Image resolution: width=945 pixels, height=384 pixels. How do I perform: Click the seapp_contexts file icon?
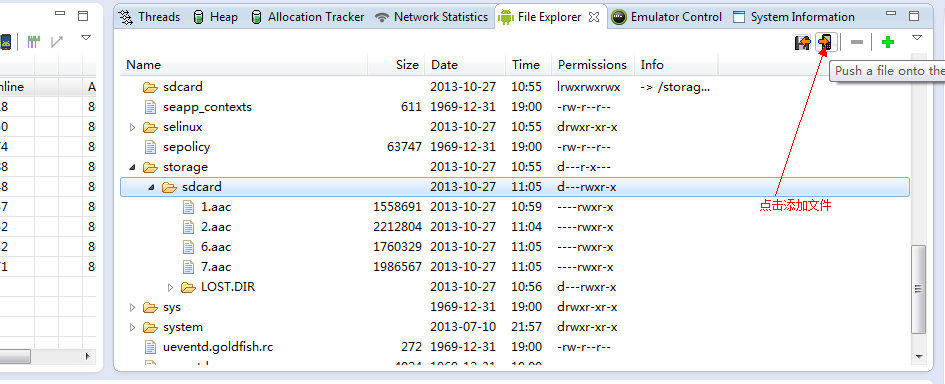[150, 107]
